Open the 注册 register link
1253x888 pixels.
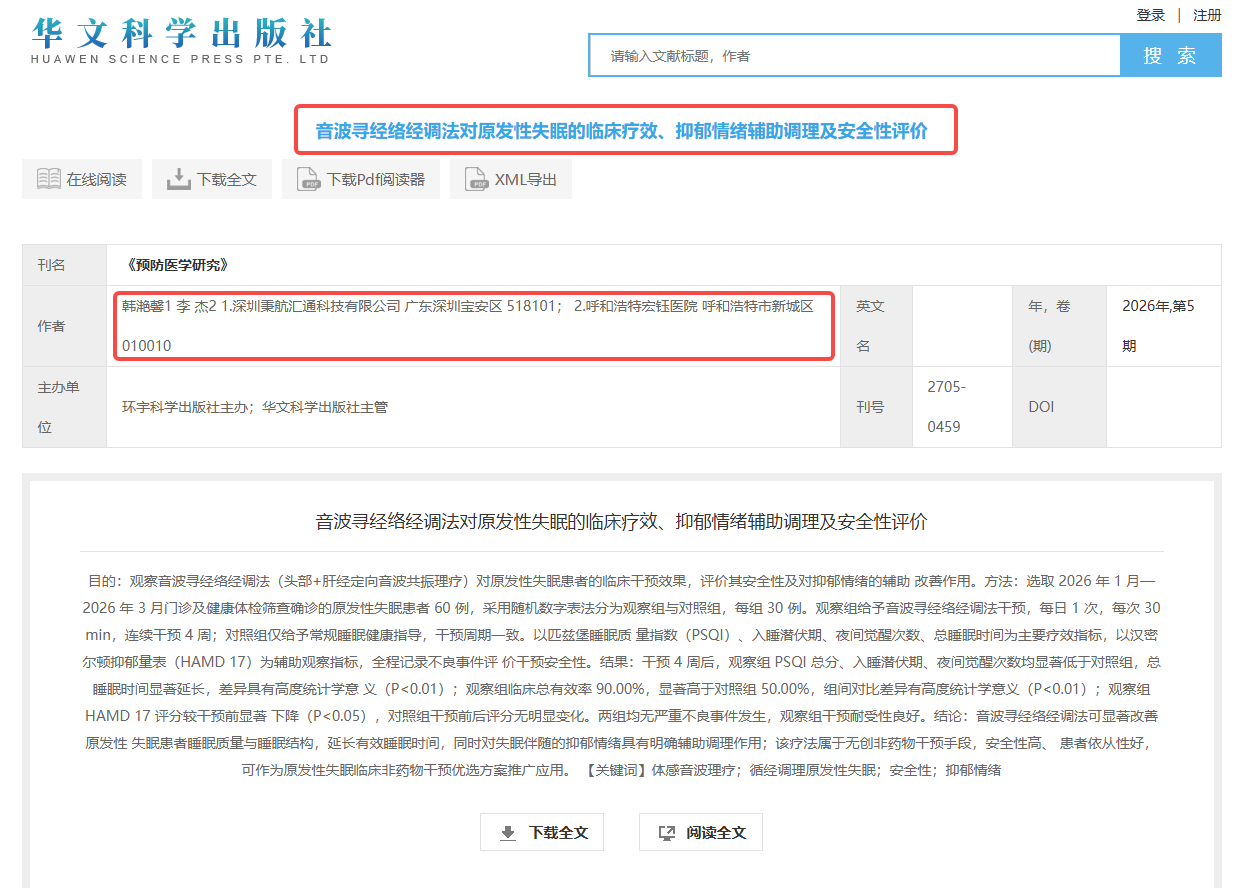pyautogui.click(x=1207, y=15)
